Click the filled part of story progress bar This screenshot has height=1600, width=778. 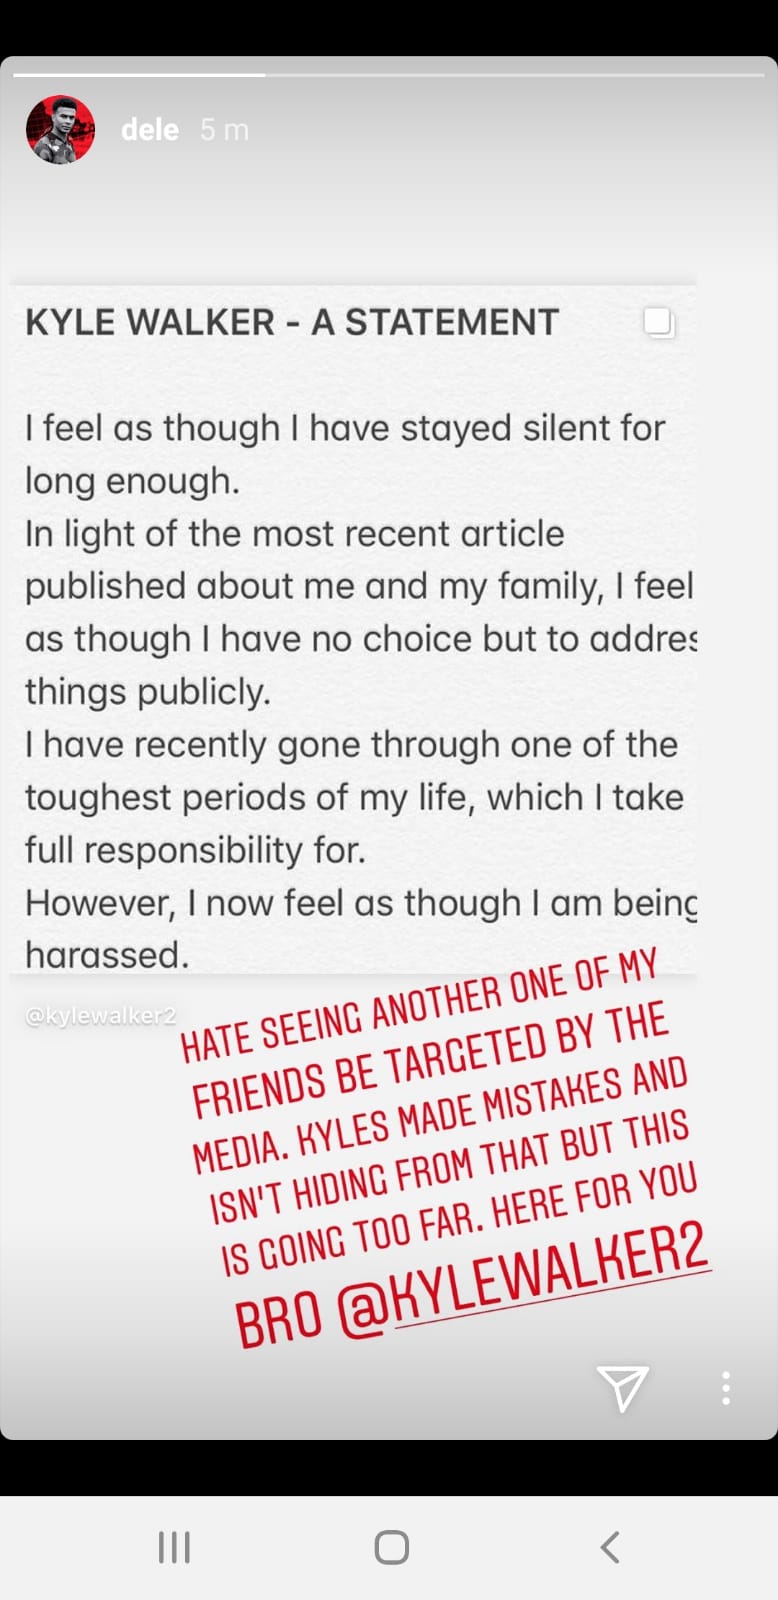pyautogui.click(x=139, y=74)
